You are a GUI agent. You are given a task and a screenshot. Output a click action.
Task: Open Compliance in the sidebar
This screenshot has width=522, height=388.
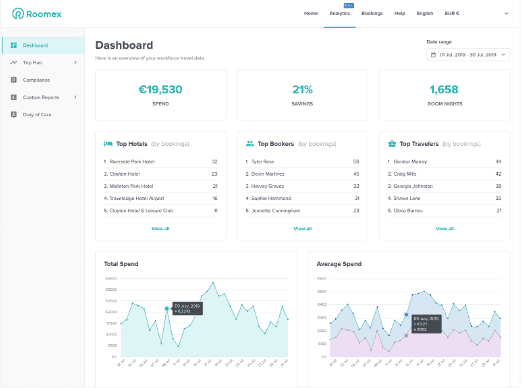click(x=43, y=80)
